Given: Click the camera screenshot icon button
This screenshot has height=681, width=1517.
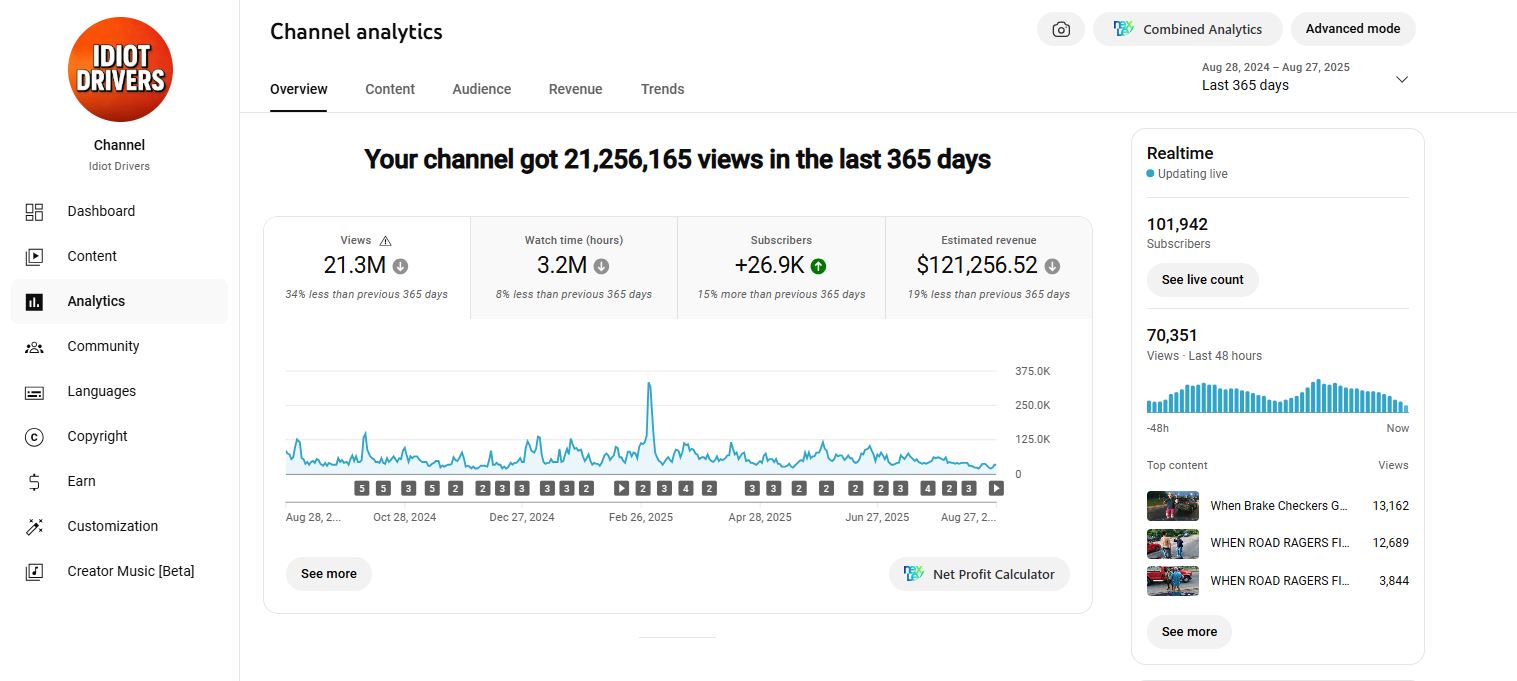Looking at the screenshot, I should point(1061,29).
